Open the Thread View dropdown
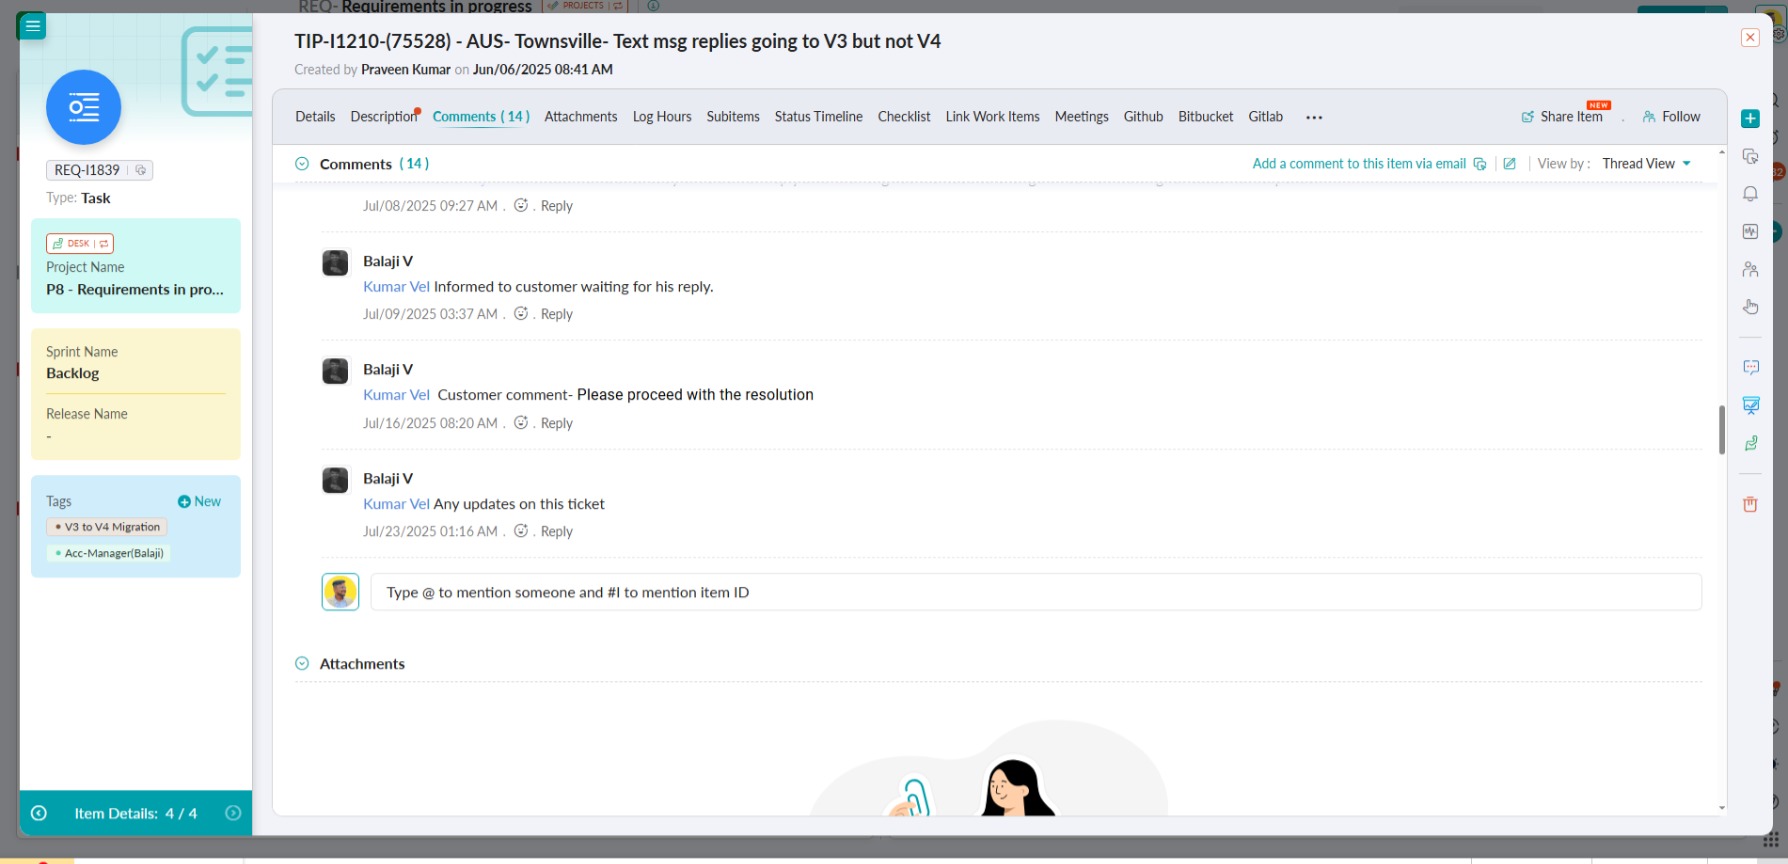1788x864 pixels. (1646, 164)
